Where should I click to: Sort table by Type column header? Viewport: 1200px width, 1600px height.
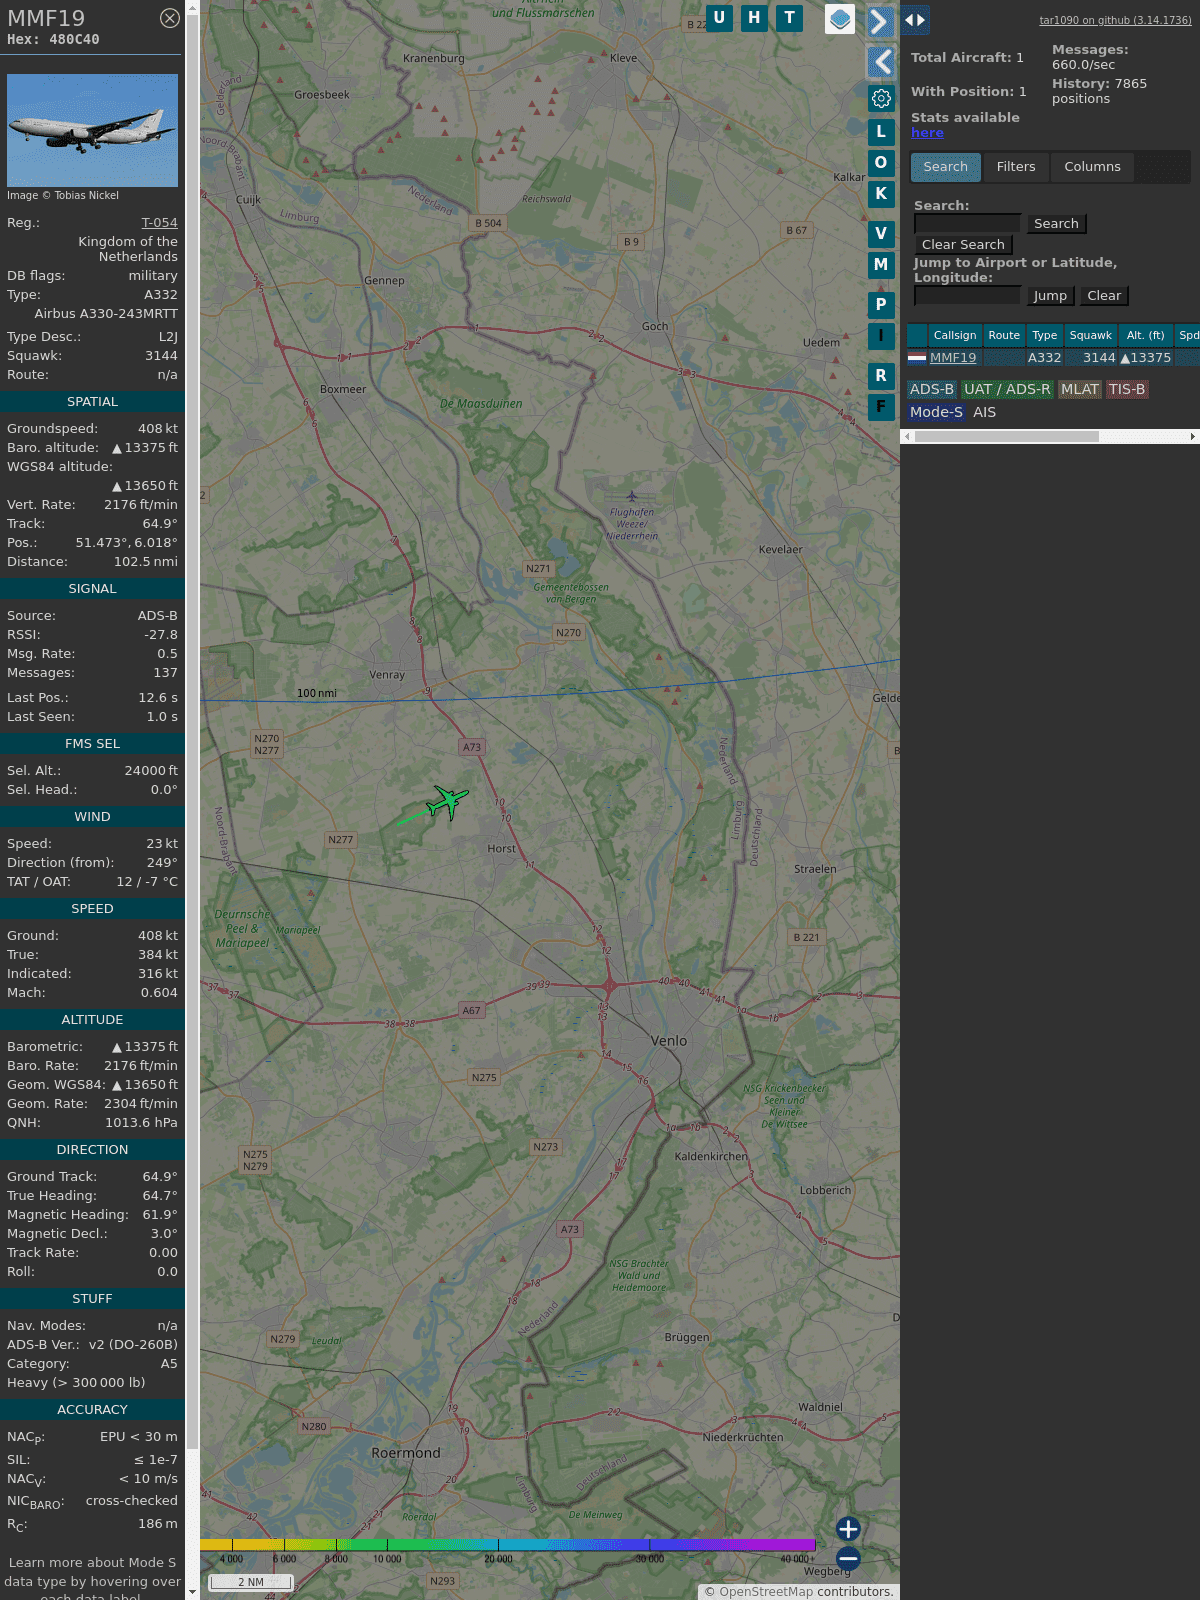point(1045,336)
